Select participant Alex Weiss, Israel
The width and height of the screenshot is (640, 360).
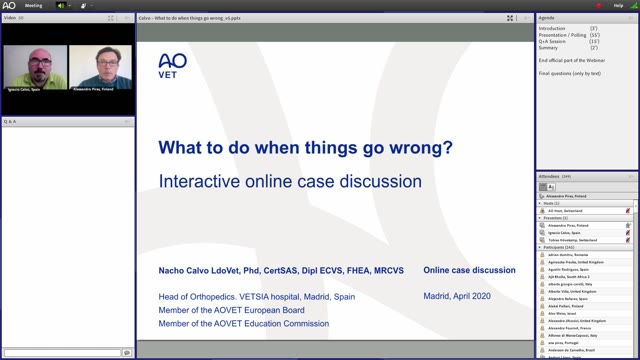pos(562,313)
